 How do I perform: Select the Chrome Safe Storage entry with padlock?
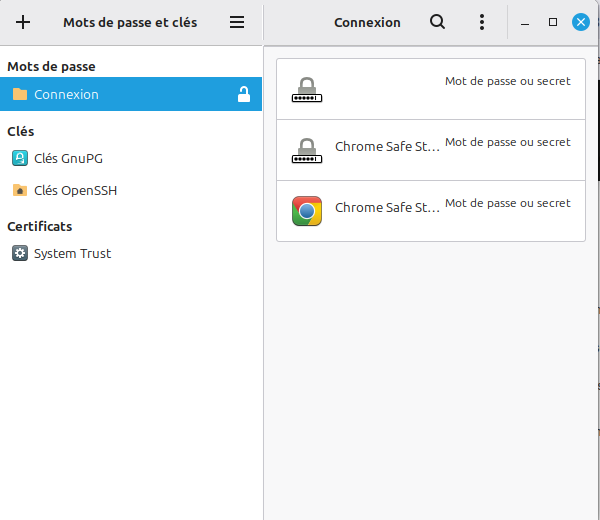click(387, 147)
